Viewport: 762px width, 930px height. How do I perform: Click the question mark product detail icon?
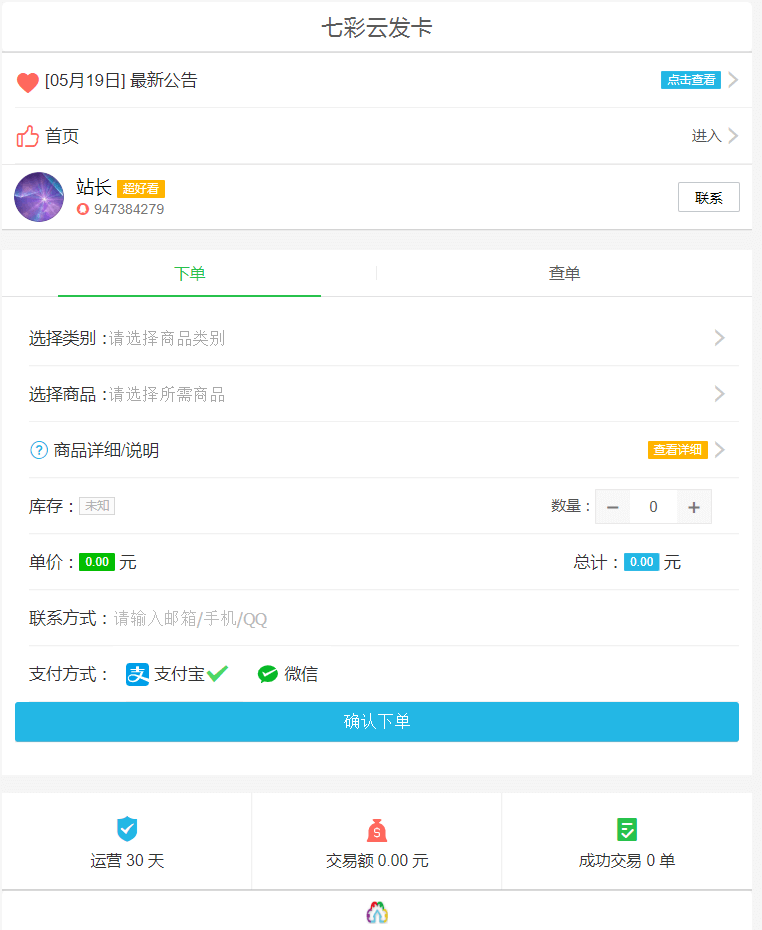pos(39,450)
